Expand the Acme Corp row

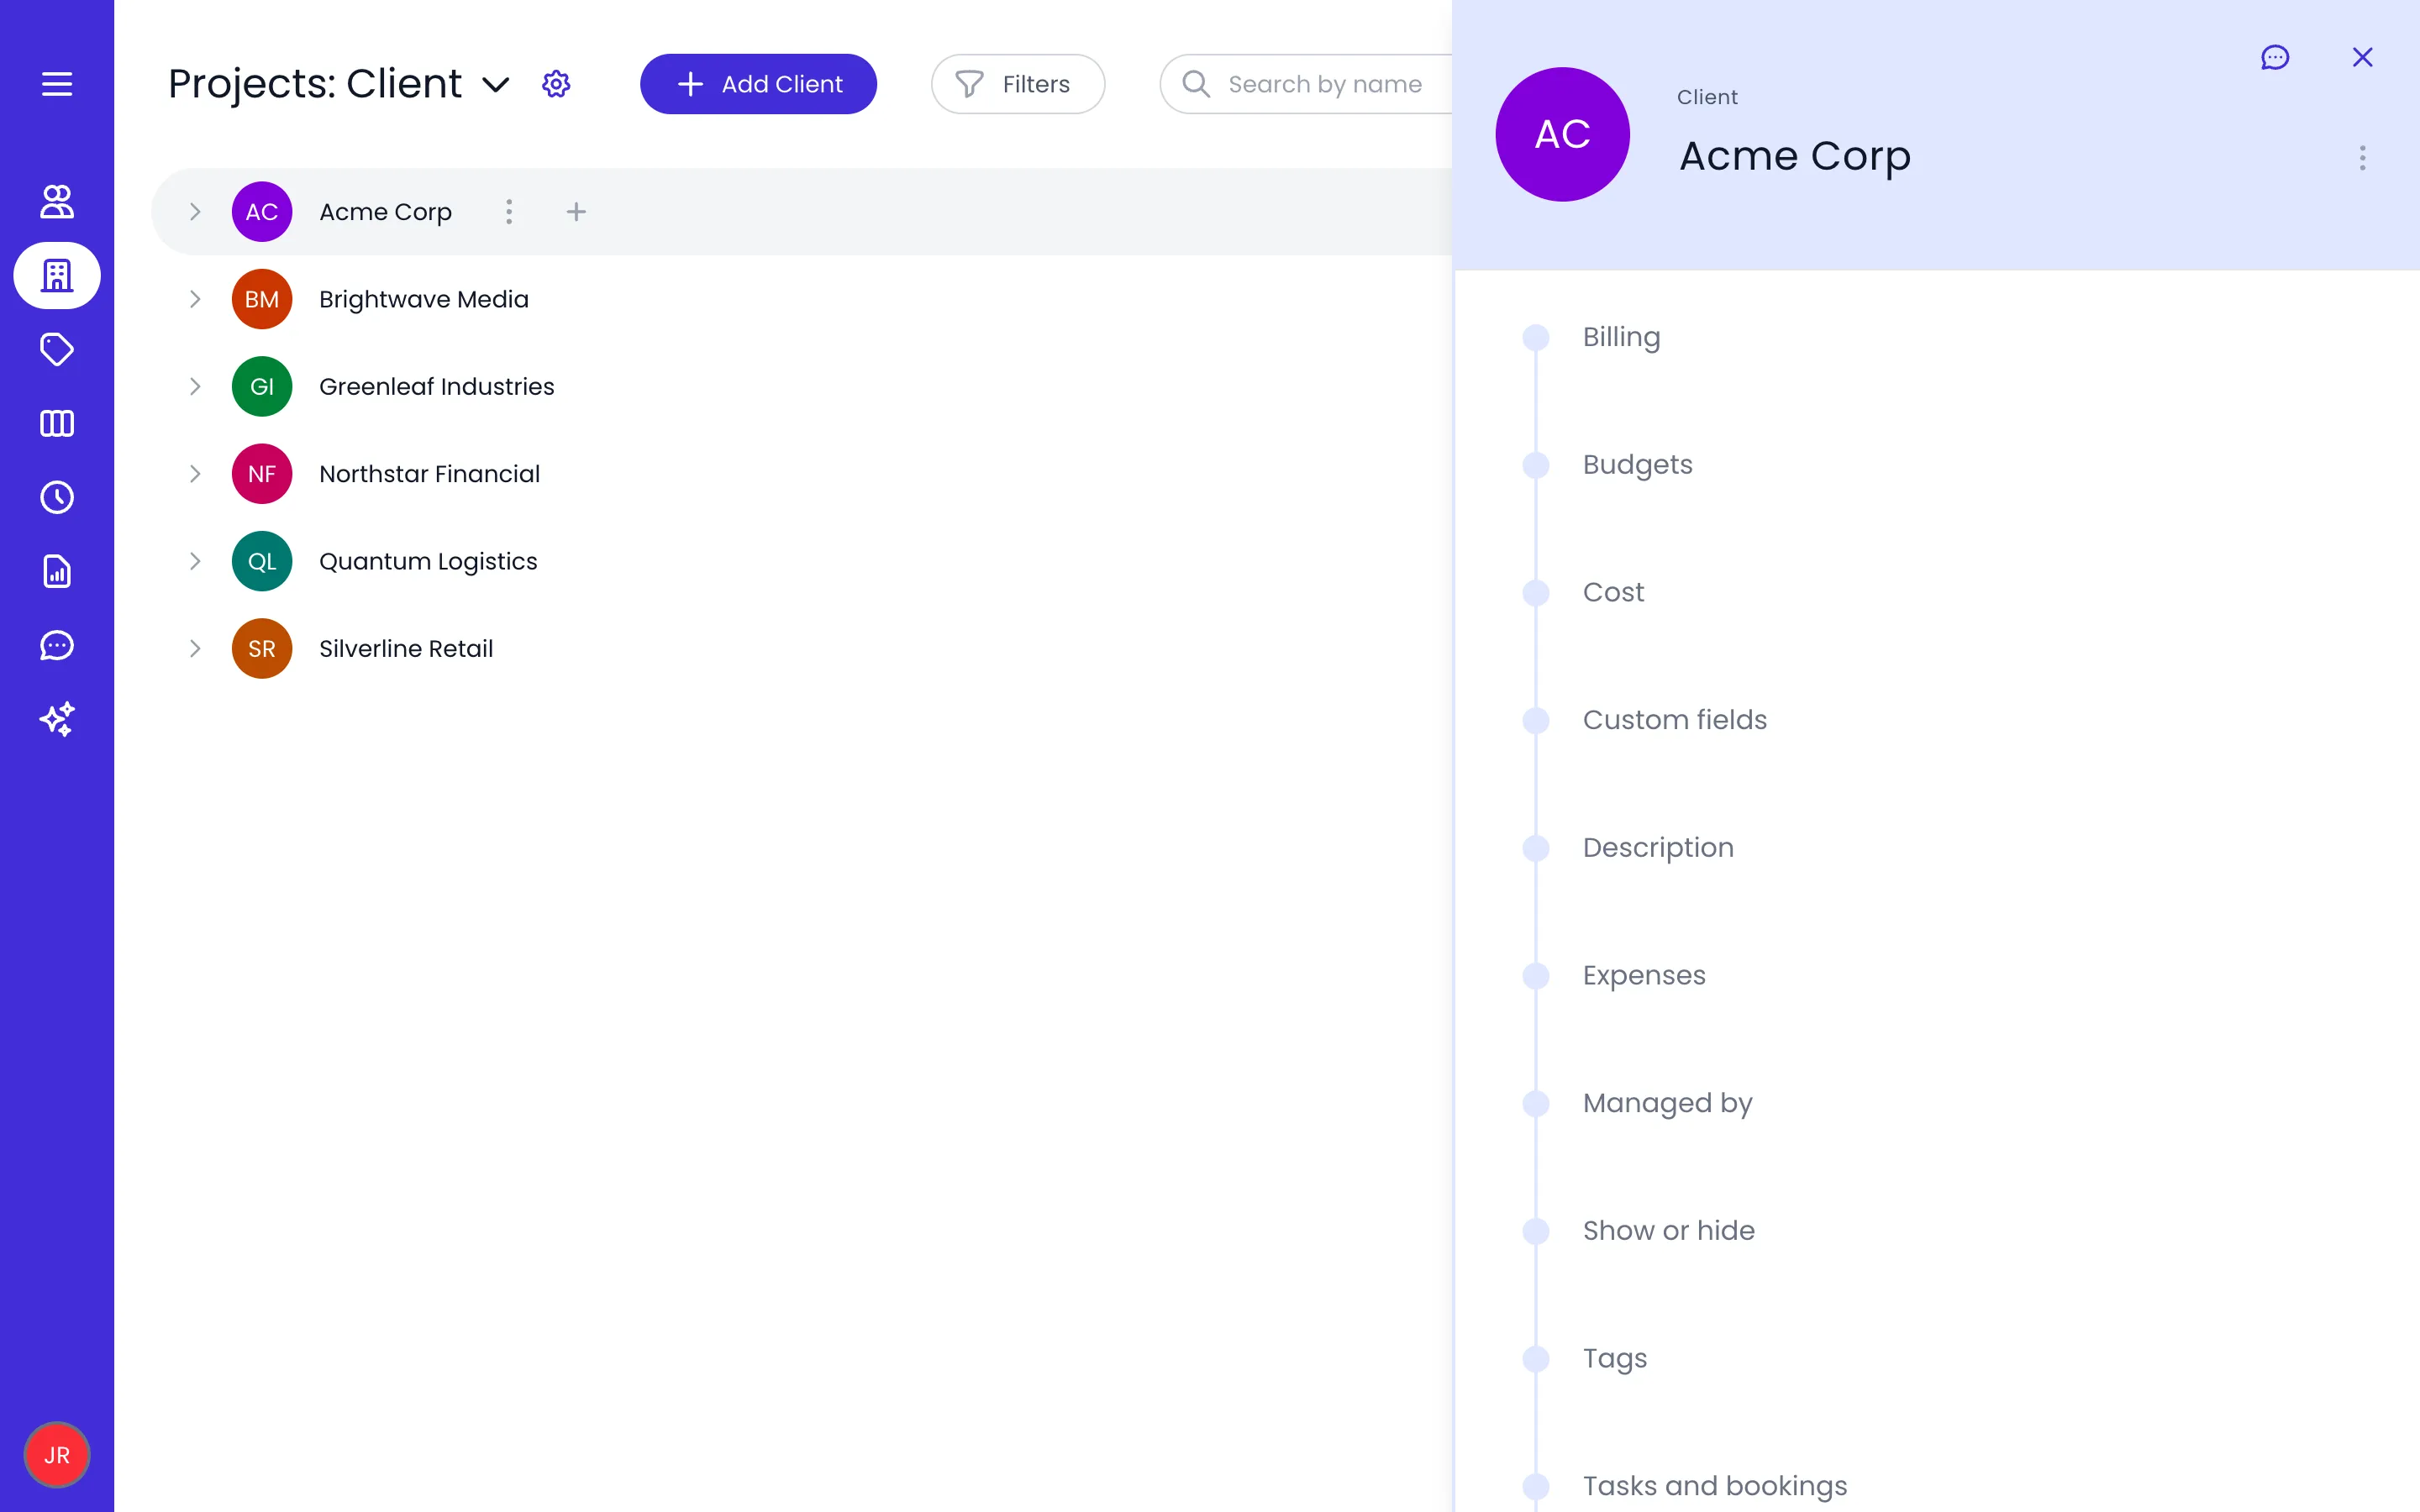(x=195, y=212)
